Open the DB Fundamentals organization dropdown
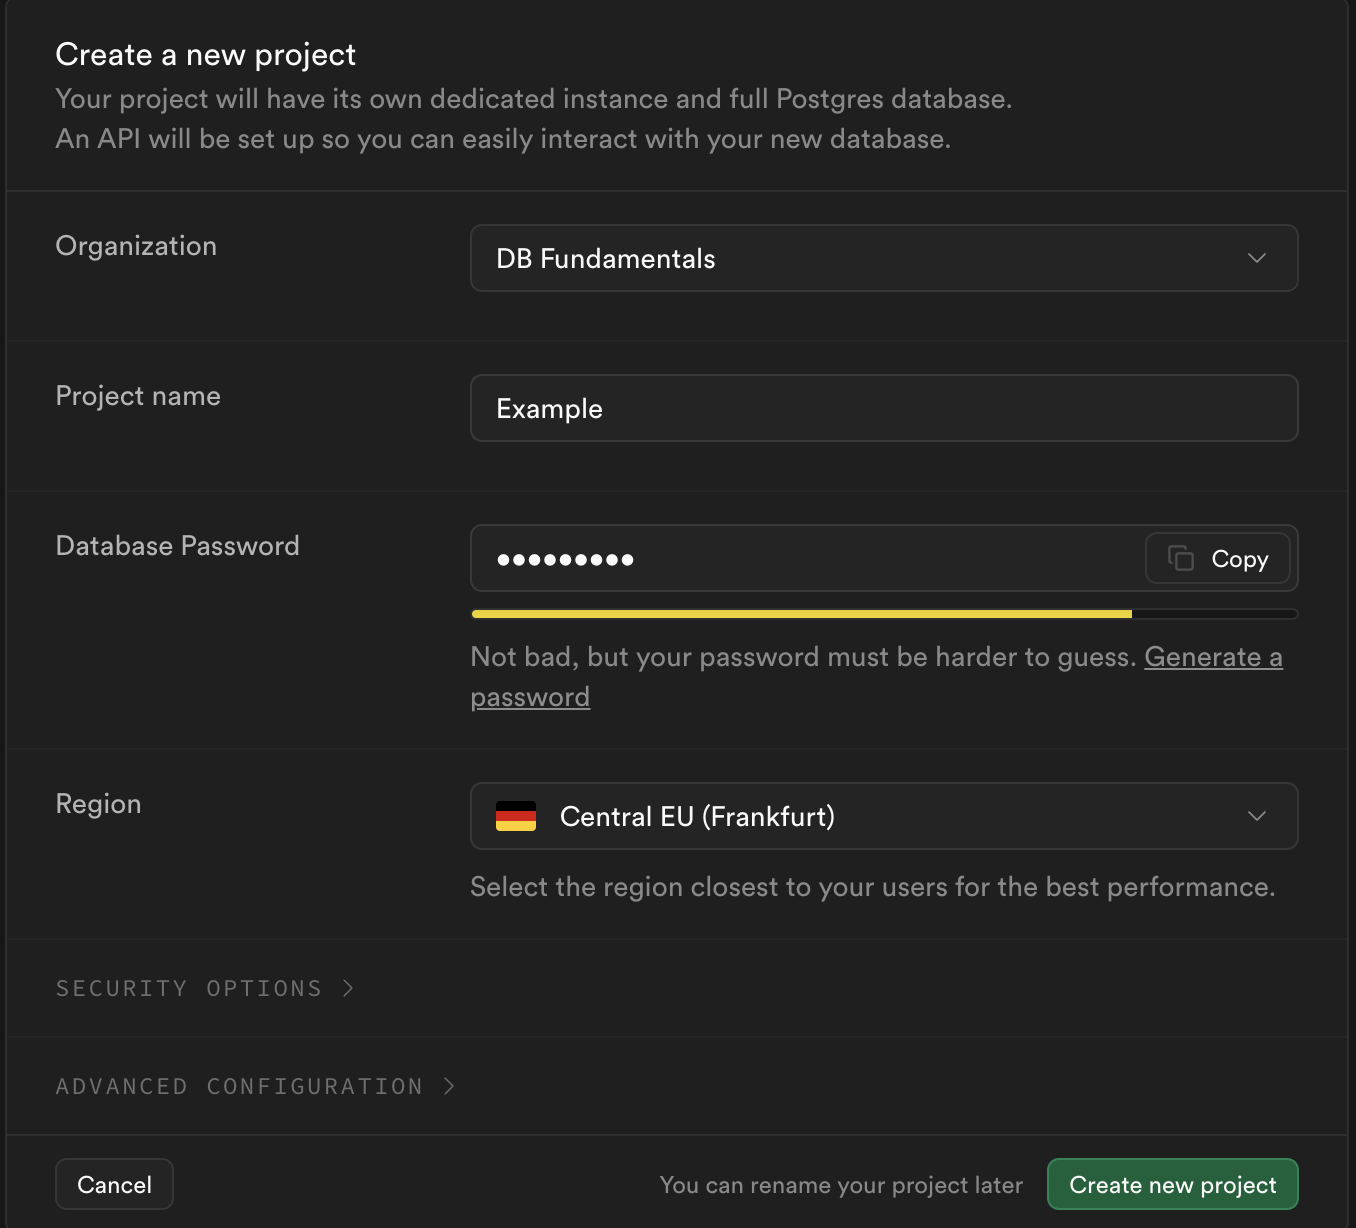 (x=883, y=258)
